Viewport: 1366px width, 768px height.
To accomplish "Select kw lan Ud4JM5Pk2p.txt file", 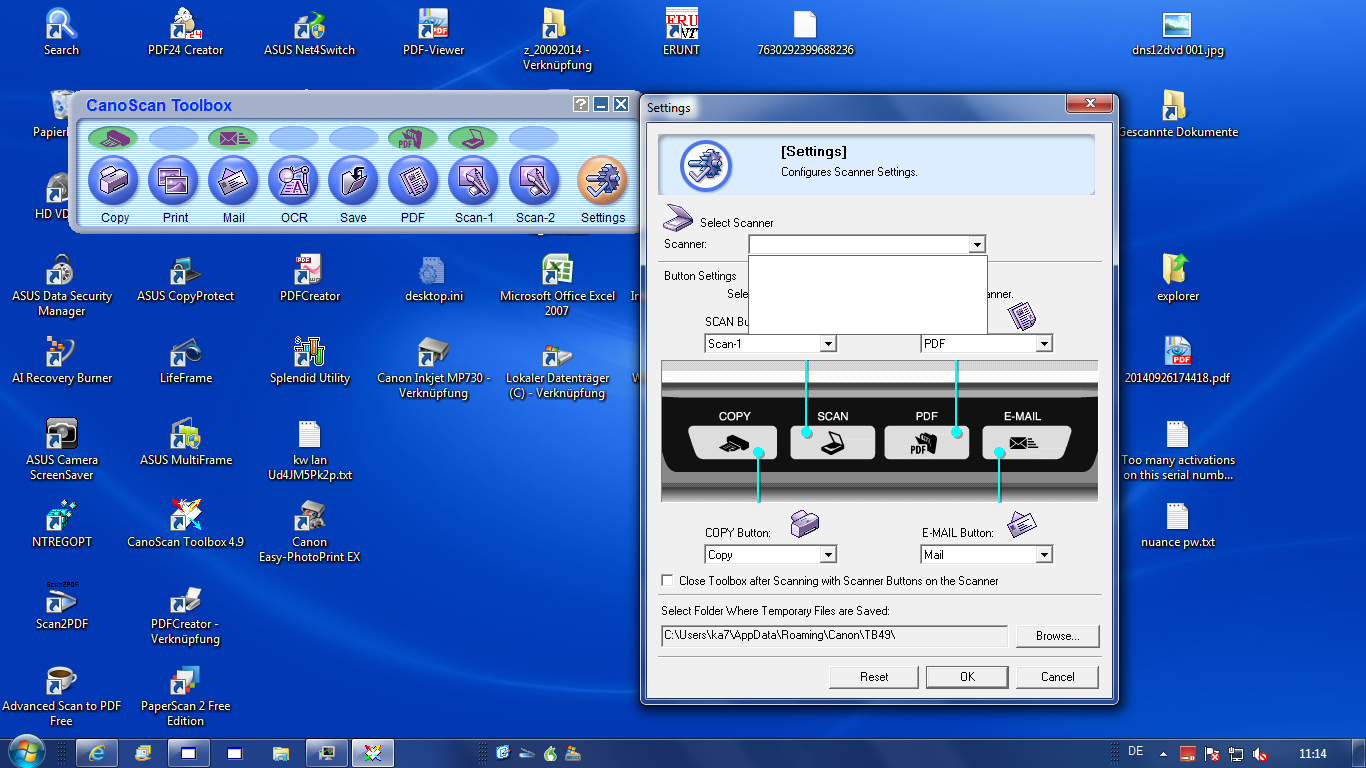I will [309, 450].
